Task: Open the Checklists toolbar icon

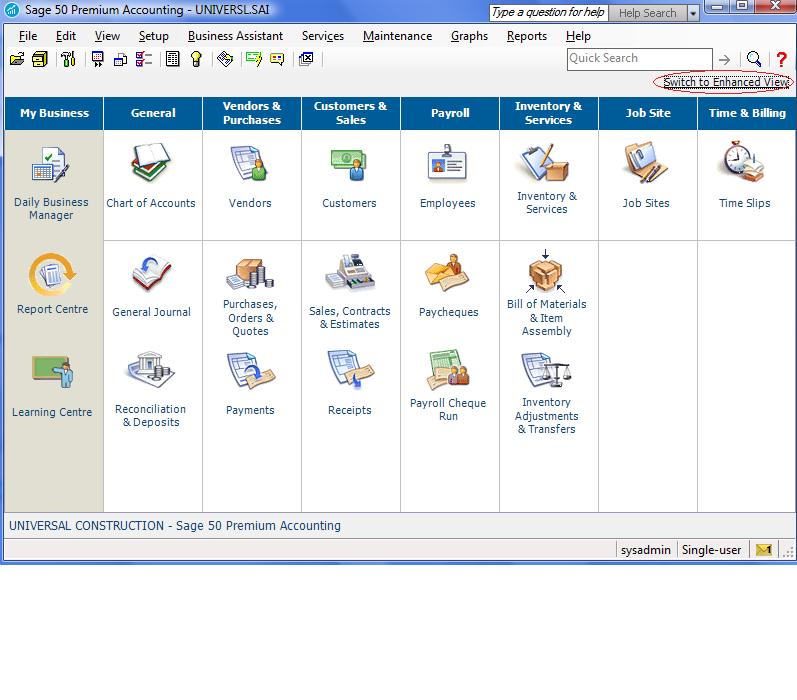Action: (144, 59)
